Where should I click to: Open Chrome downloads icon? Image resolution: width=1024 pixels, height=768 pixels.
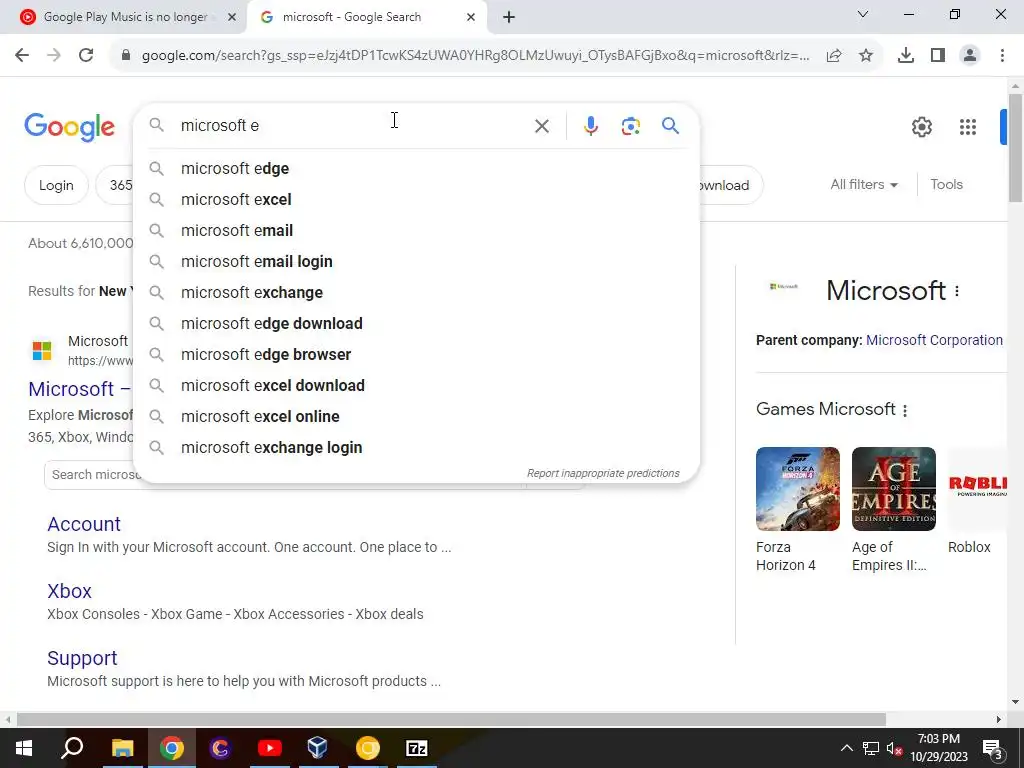[906, 56]
